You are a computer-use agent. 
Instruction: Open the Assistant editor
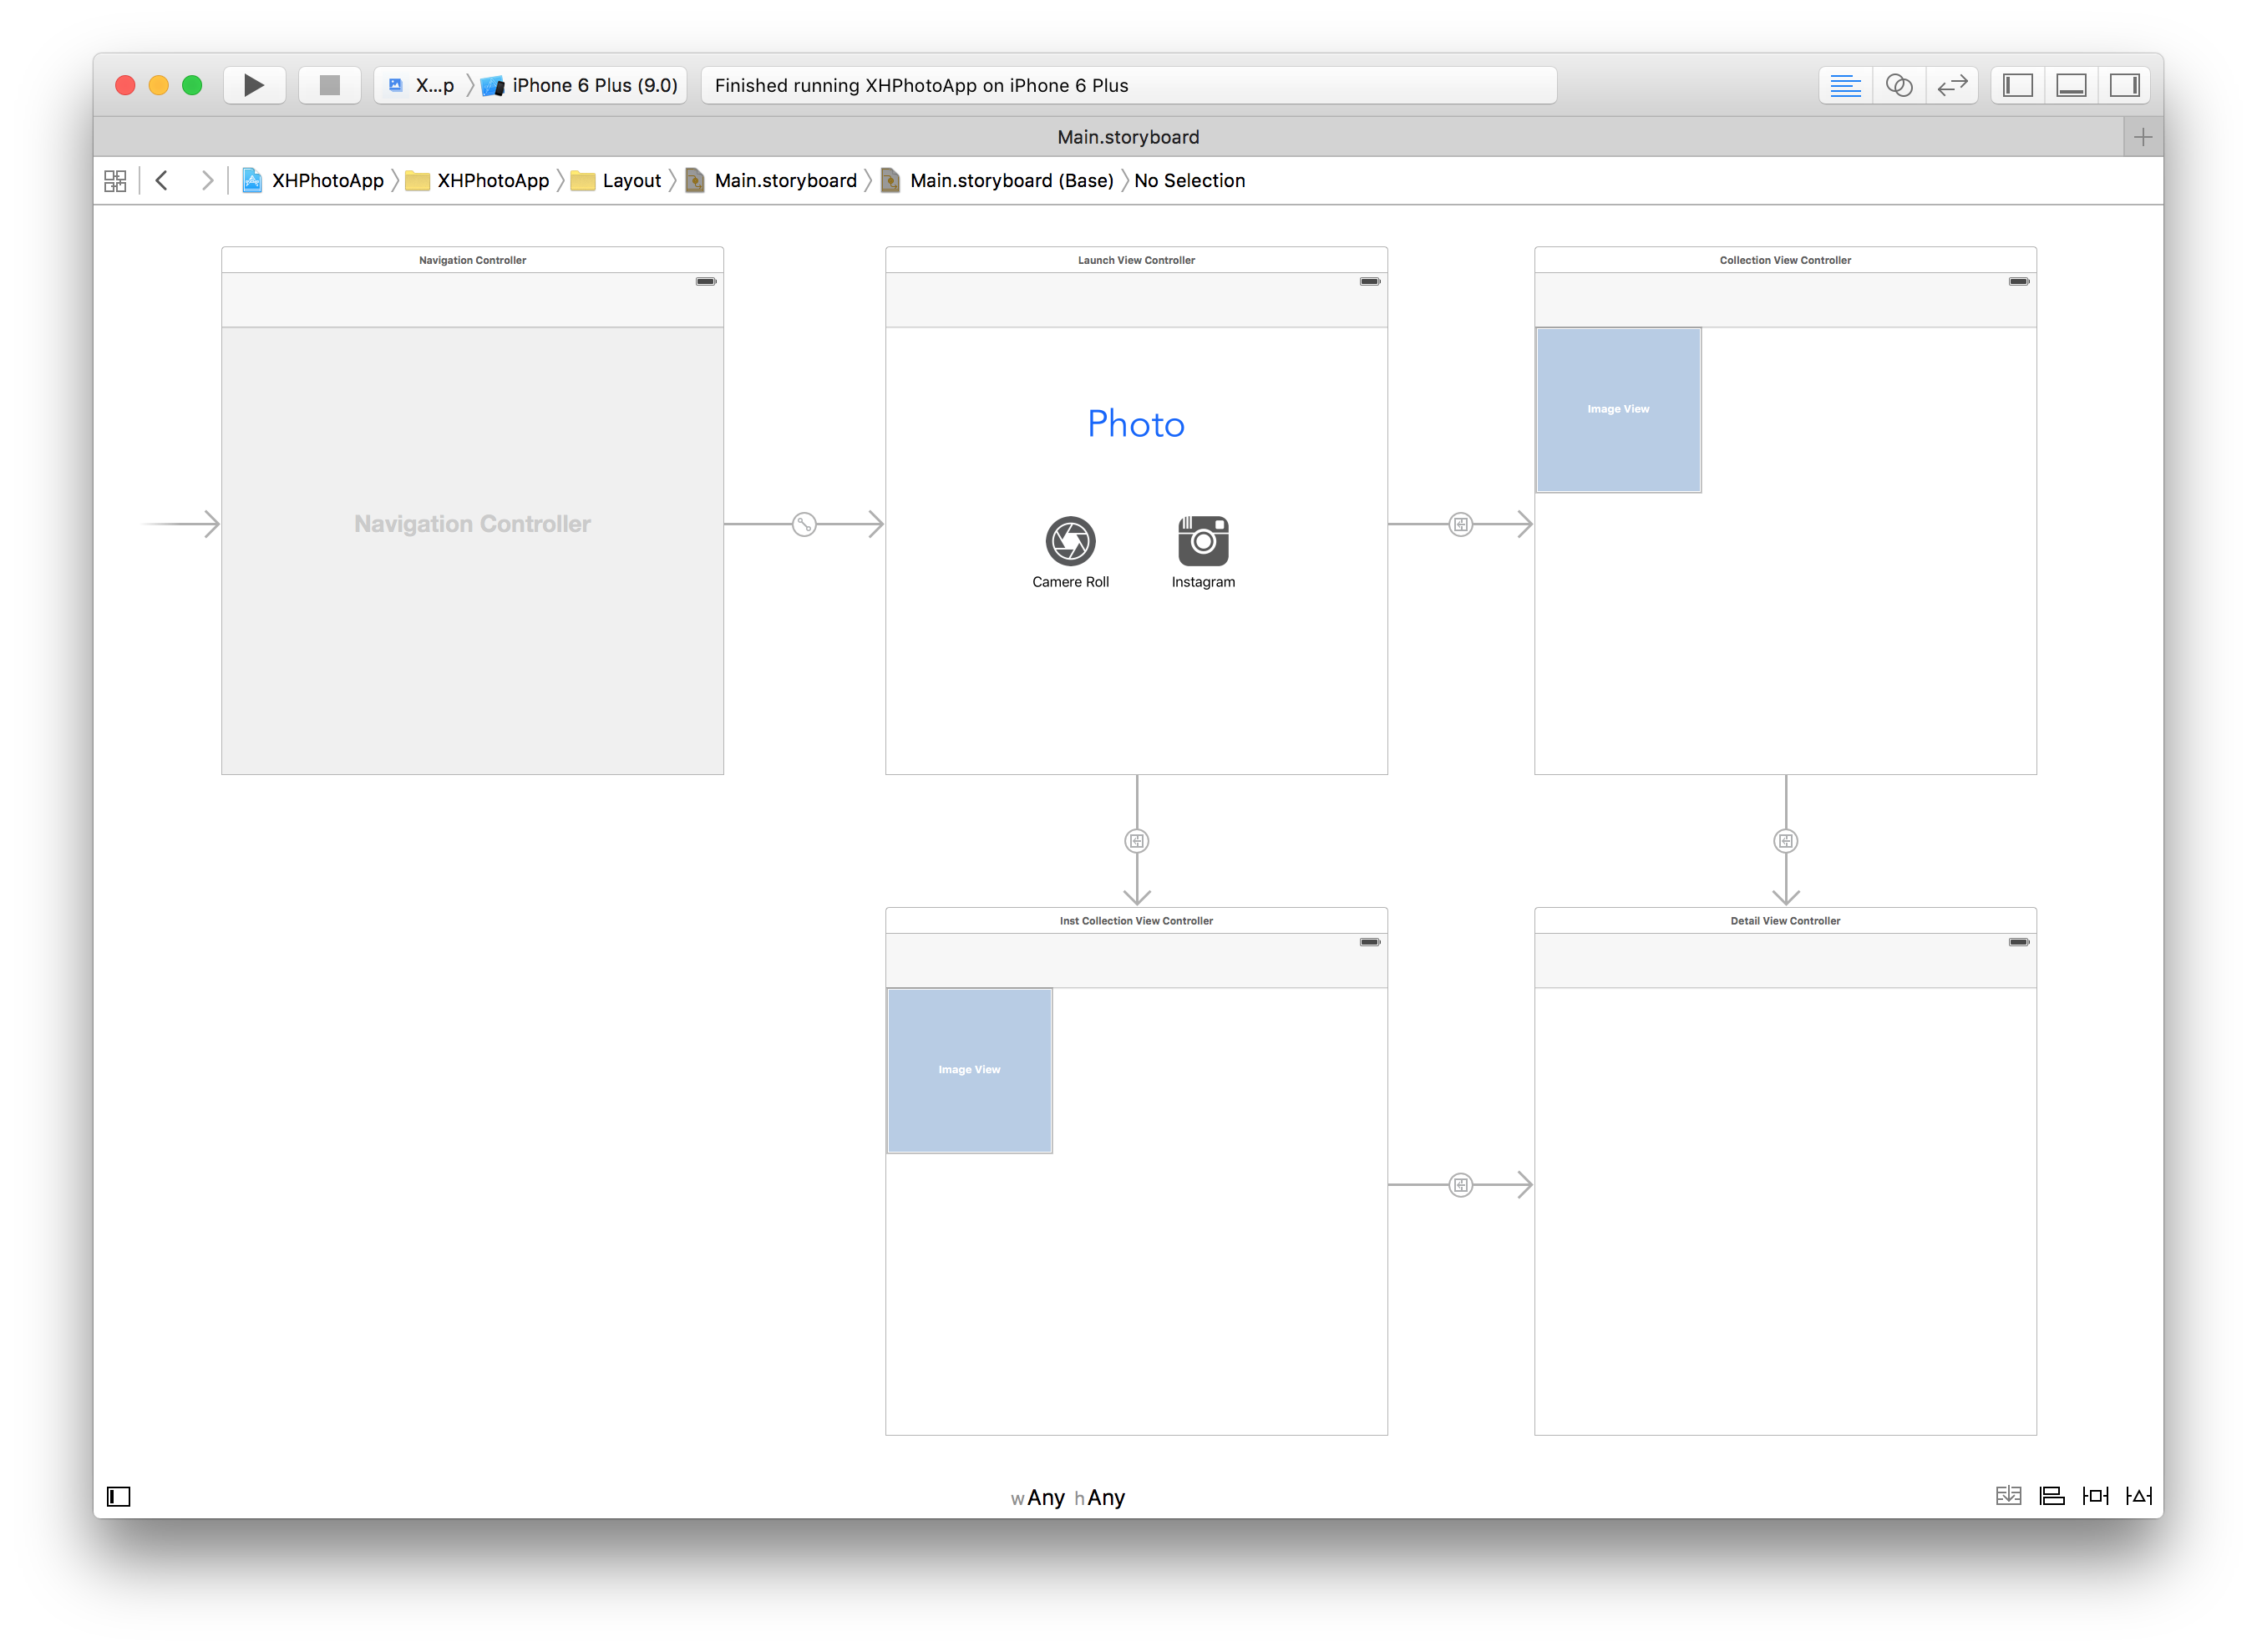(1899, 85)
